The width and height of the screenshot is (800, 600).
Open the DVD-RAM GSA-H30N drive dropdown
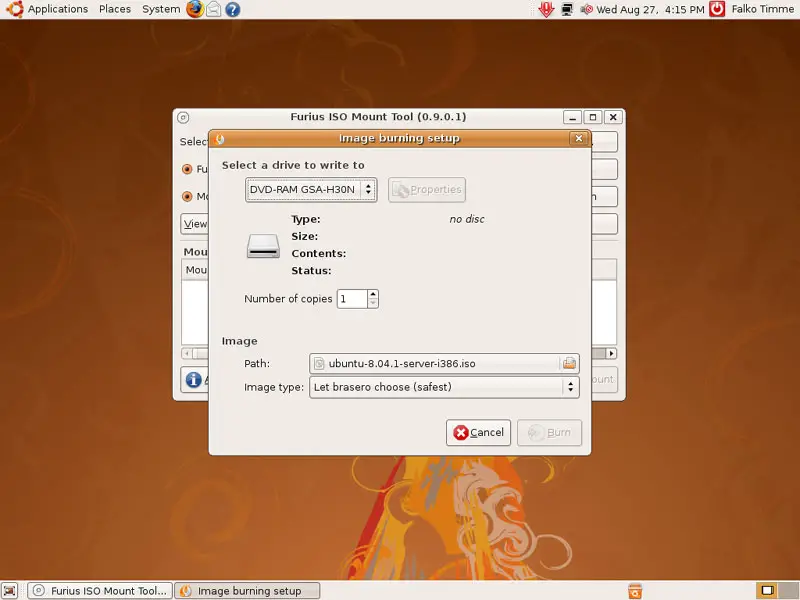pos(311,190)
